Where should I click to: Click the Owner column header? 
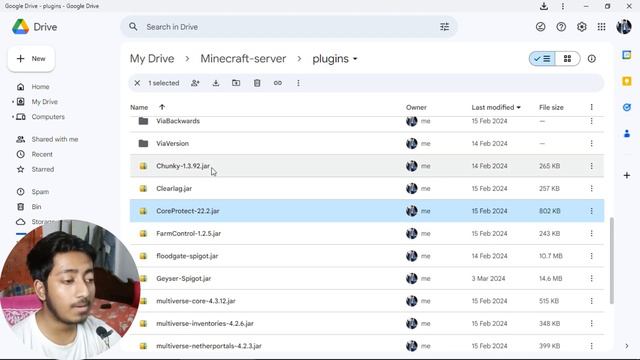pyautogui.click(x=416, y=107)
